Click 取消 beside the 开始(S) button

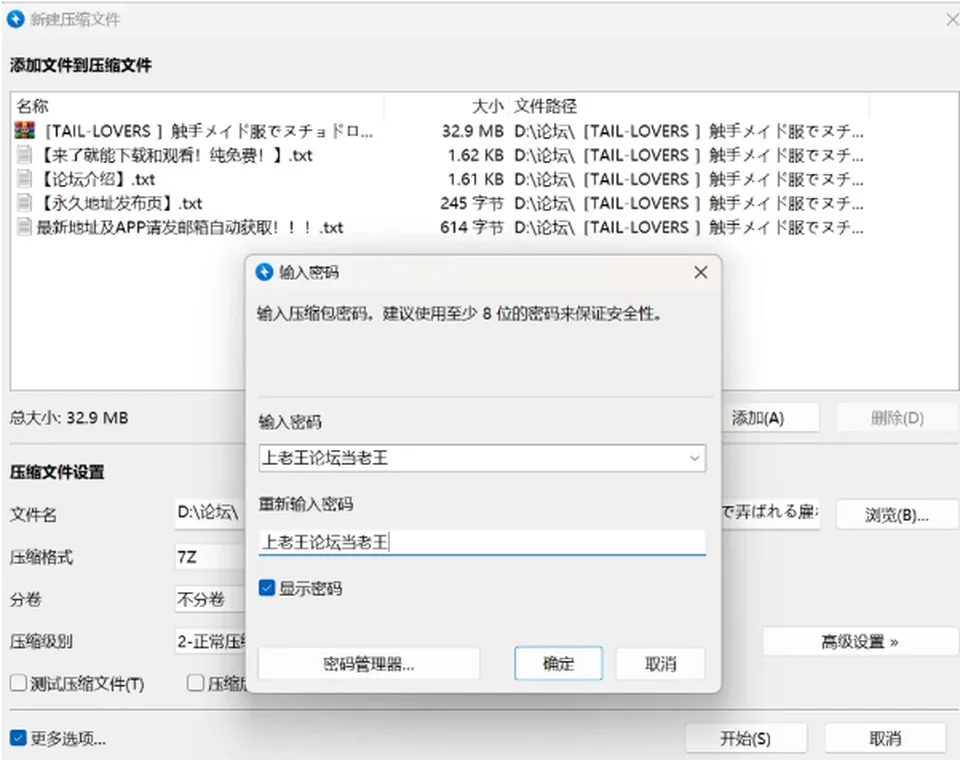pyautogui.click(x=885, y=739)
